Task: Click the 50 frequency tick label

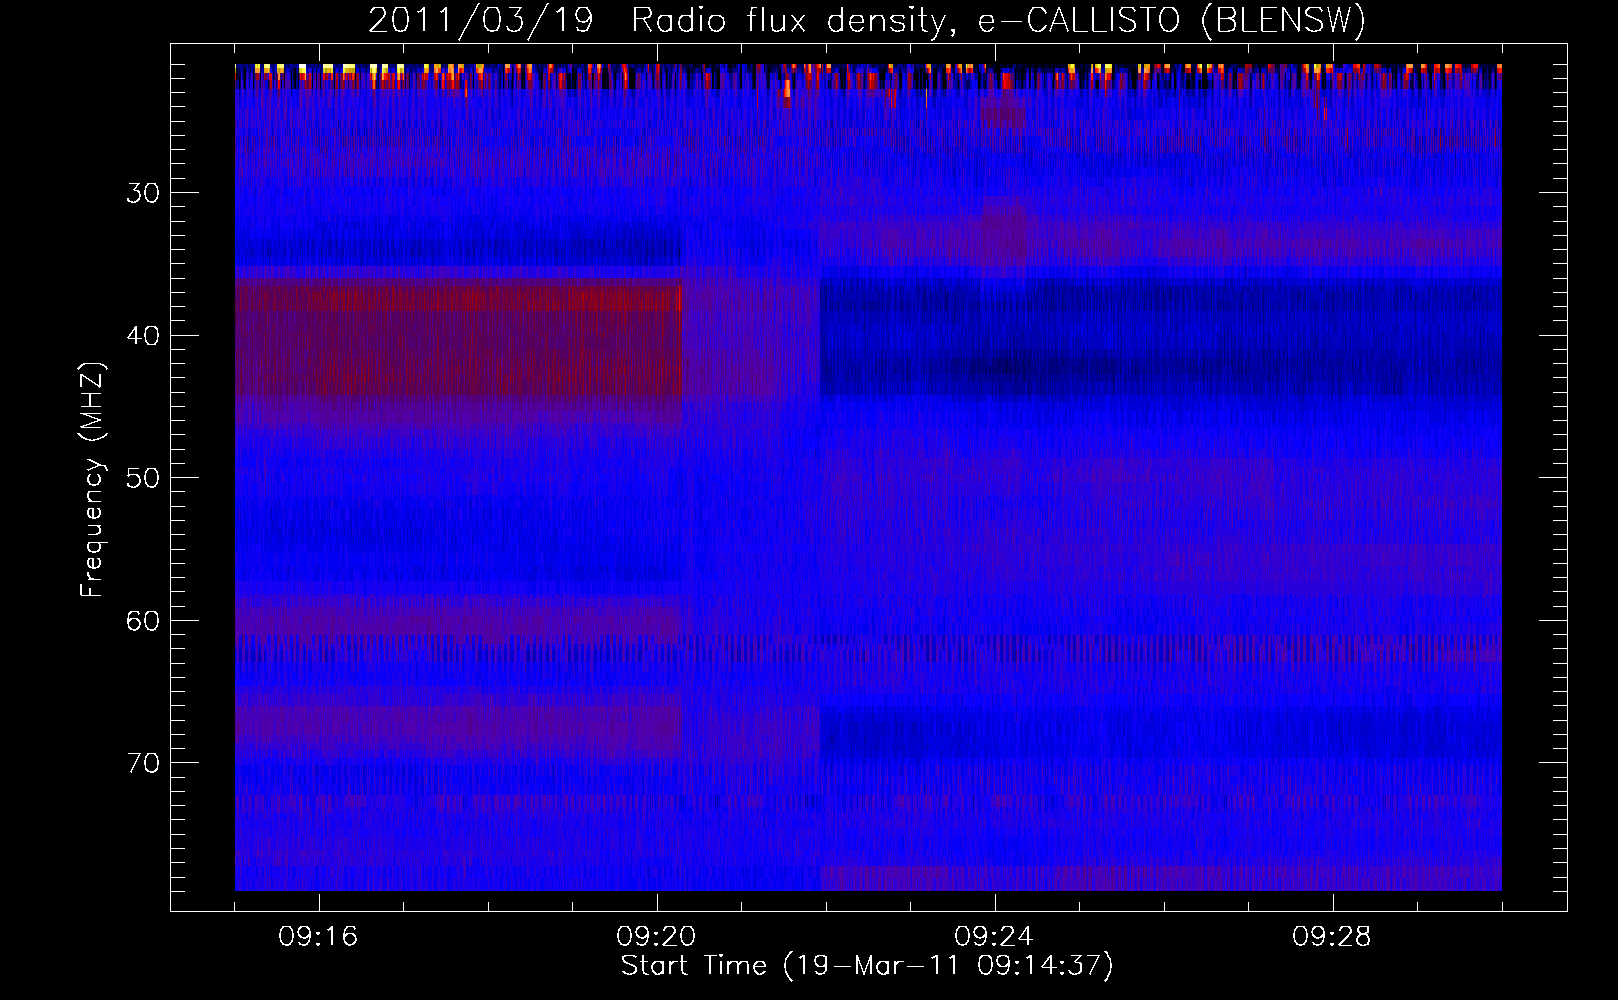Action: 143,478
